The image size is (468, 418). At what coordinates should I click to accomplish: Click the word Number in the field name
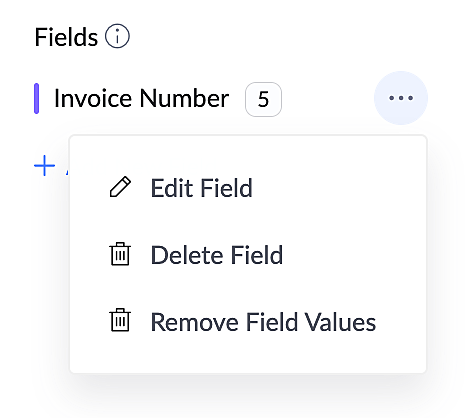tap(184, 98)
